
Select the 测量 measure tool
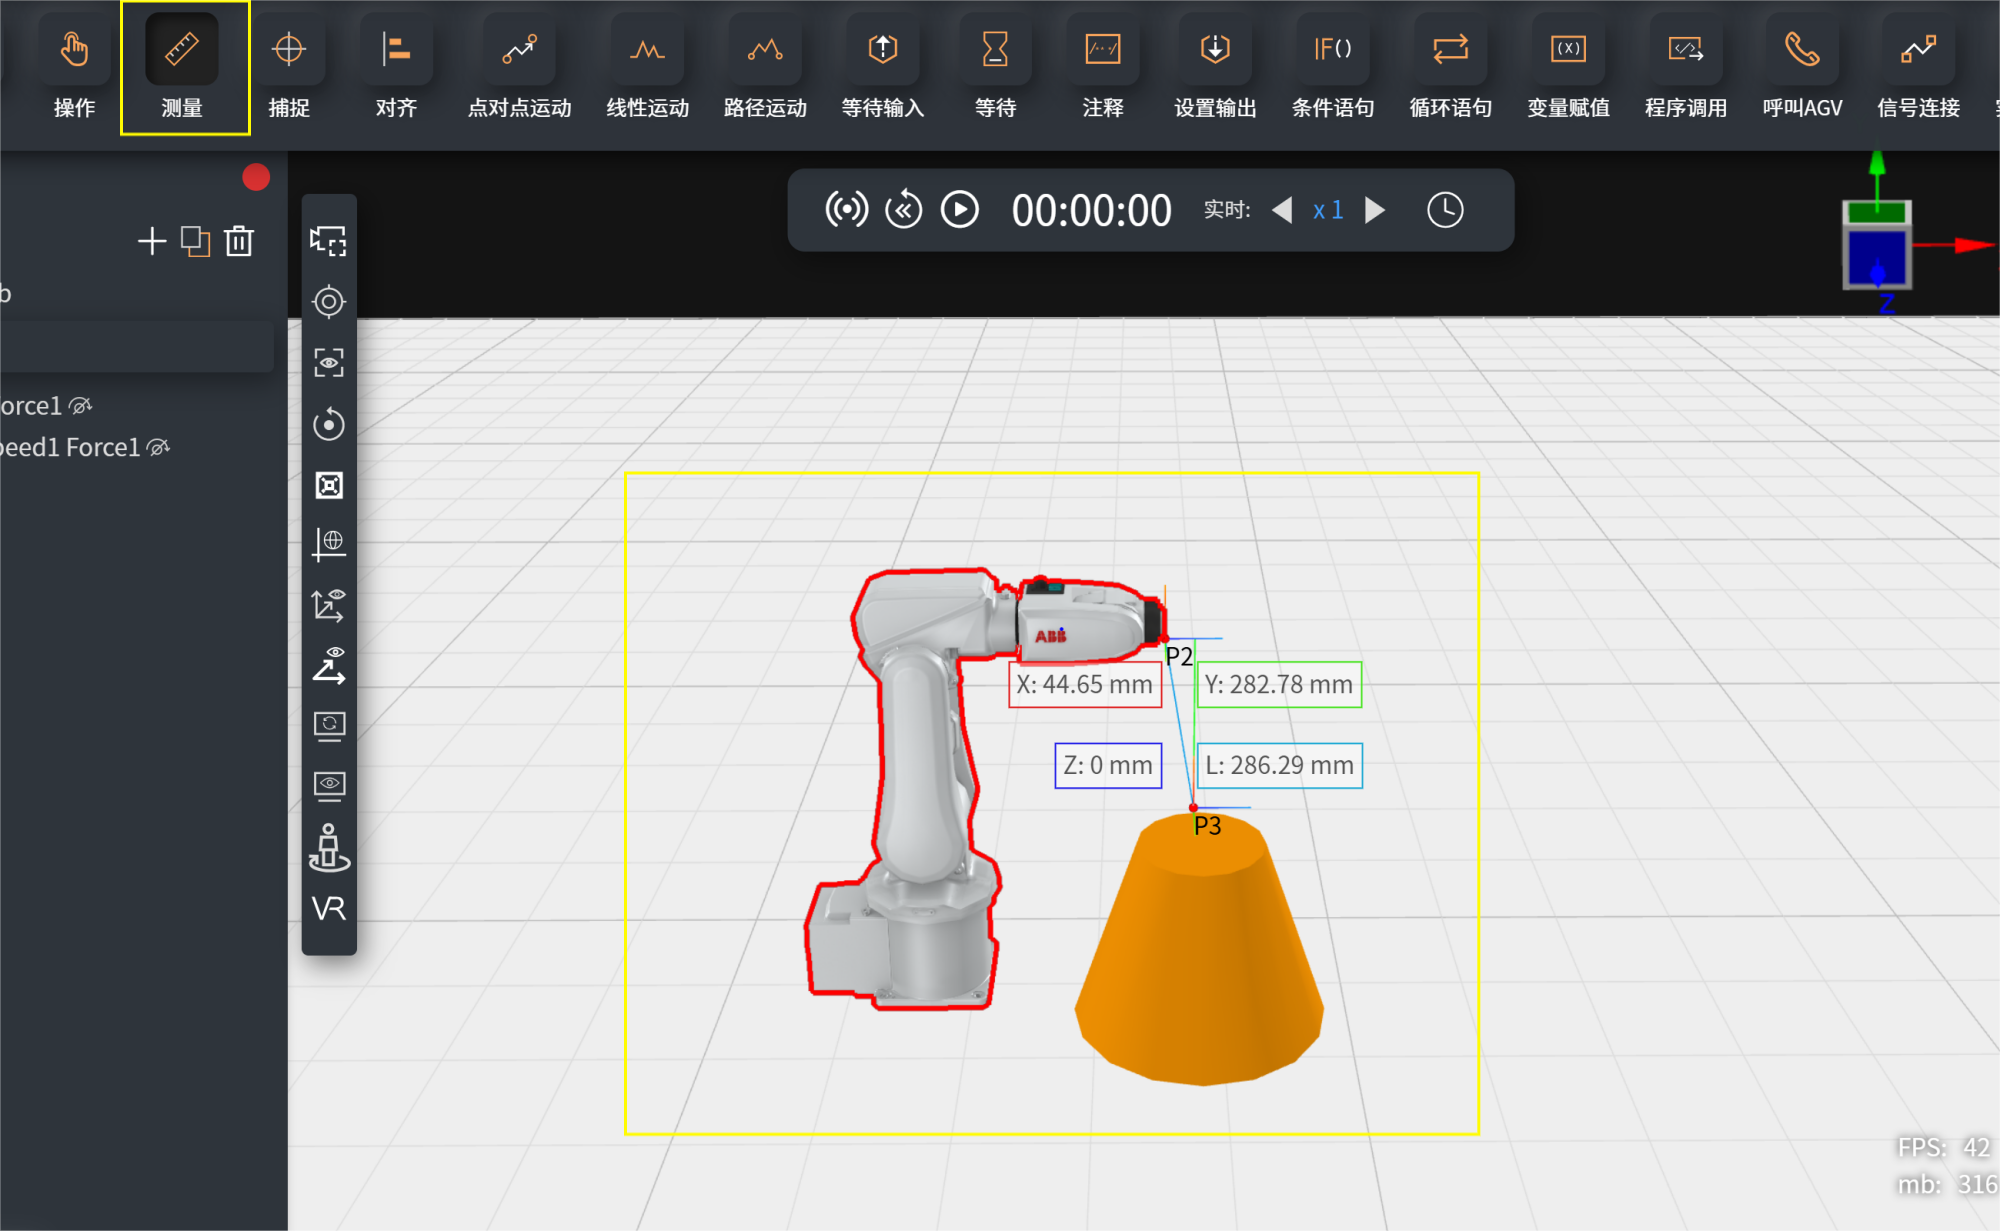(x=182, y=68)
